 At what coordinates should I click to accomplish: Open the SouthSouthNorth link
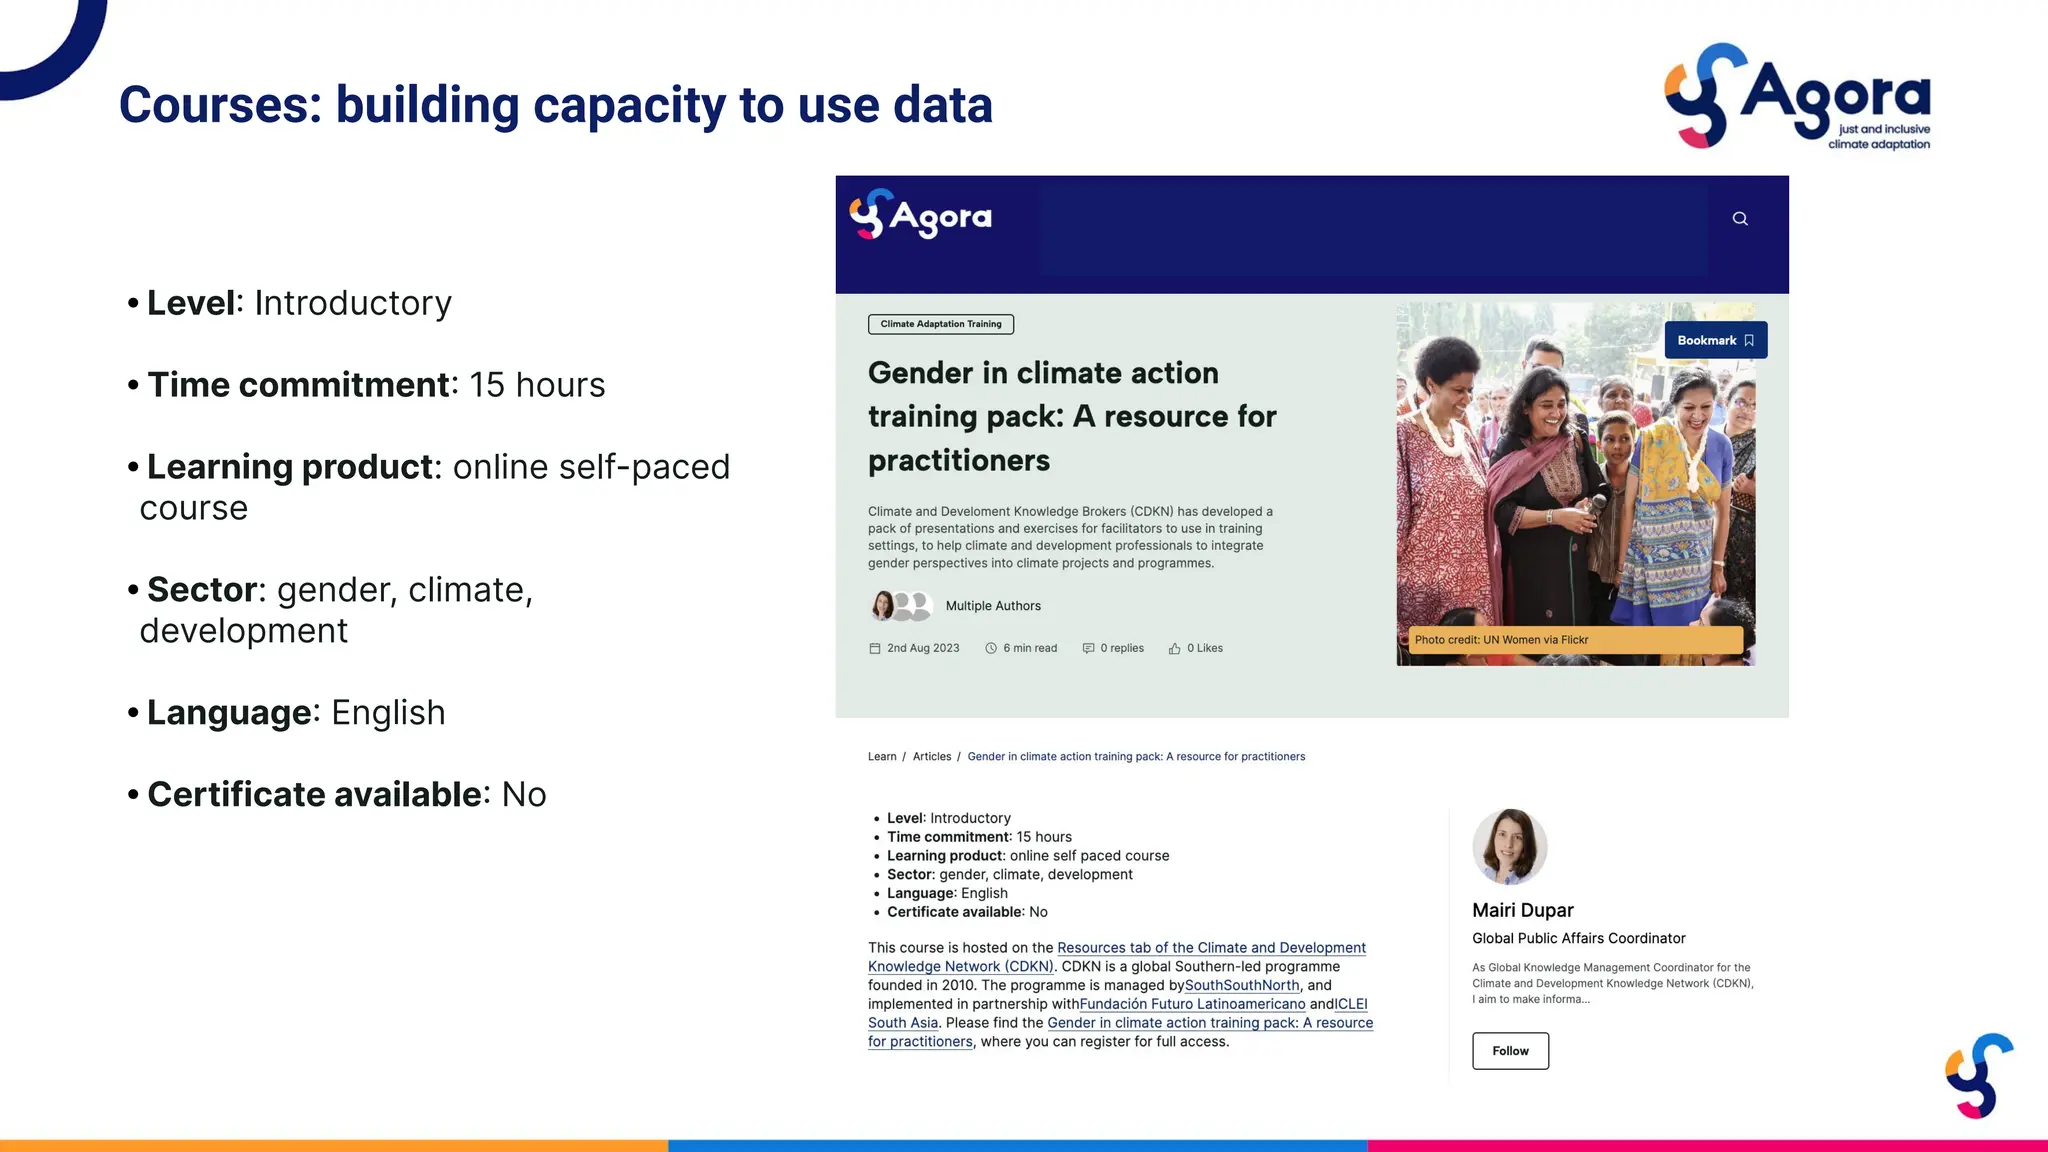point(1242,985)
